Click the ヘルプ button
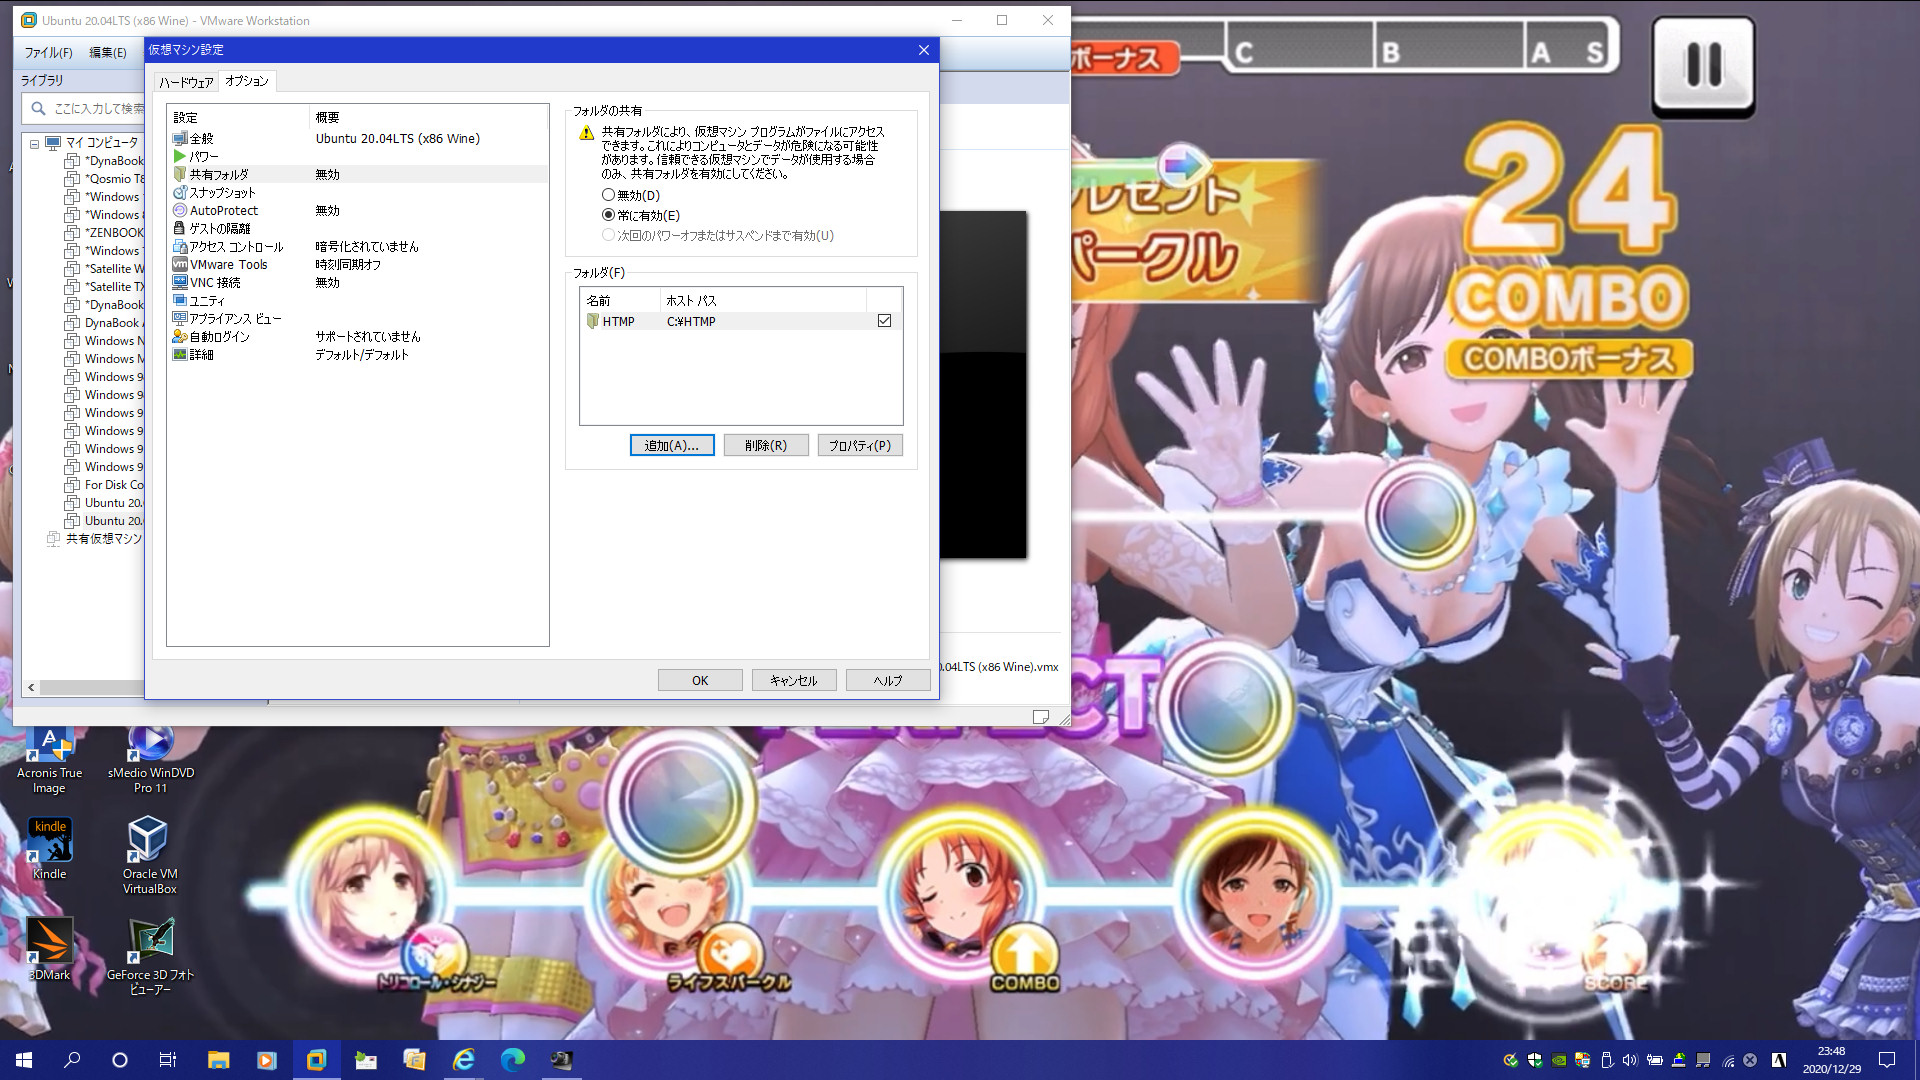Screen dimensions: 1920x1080 [x=888, y=680]
